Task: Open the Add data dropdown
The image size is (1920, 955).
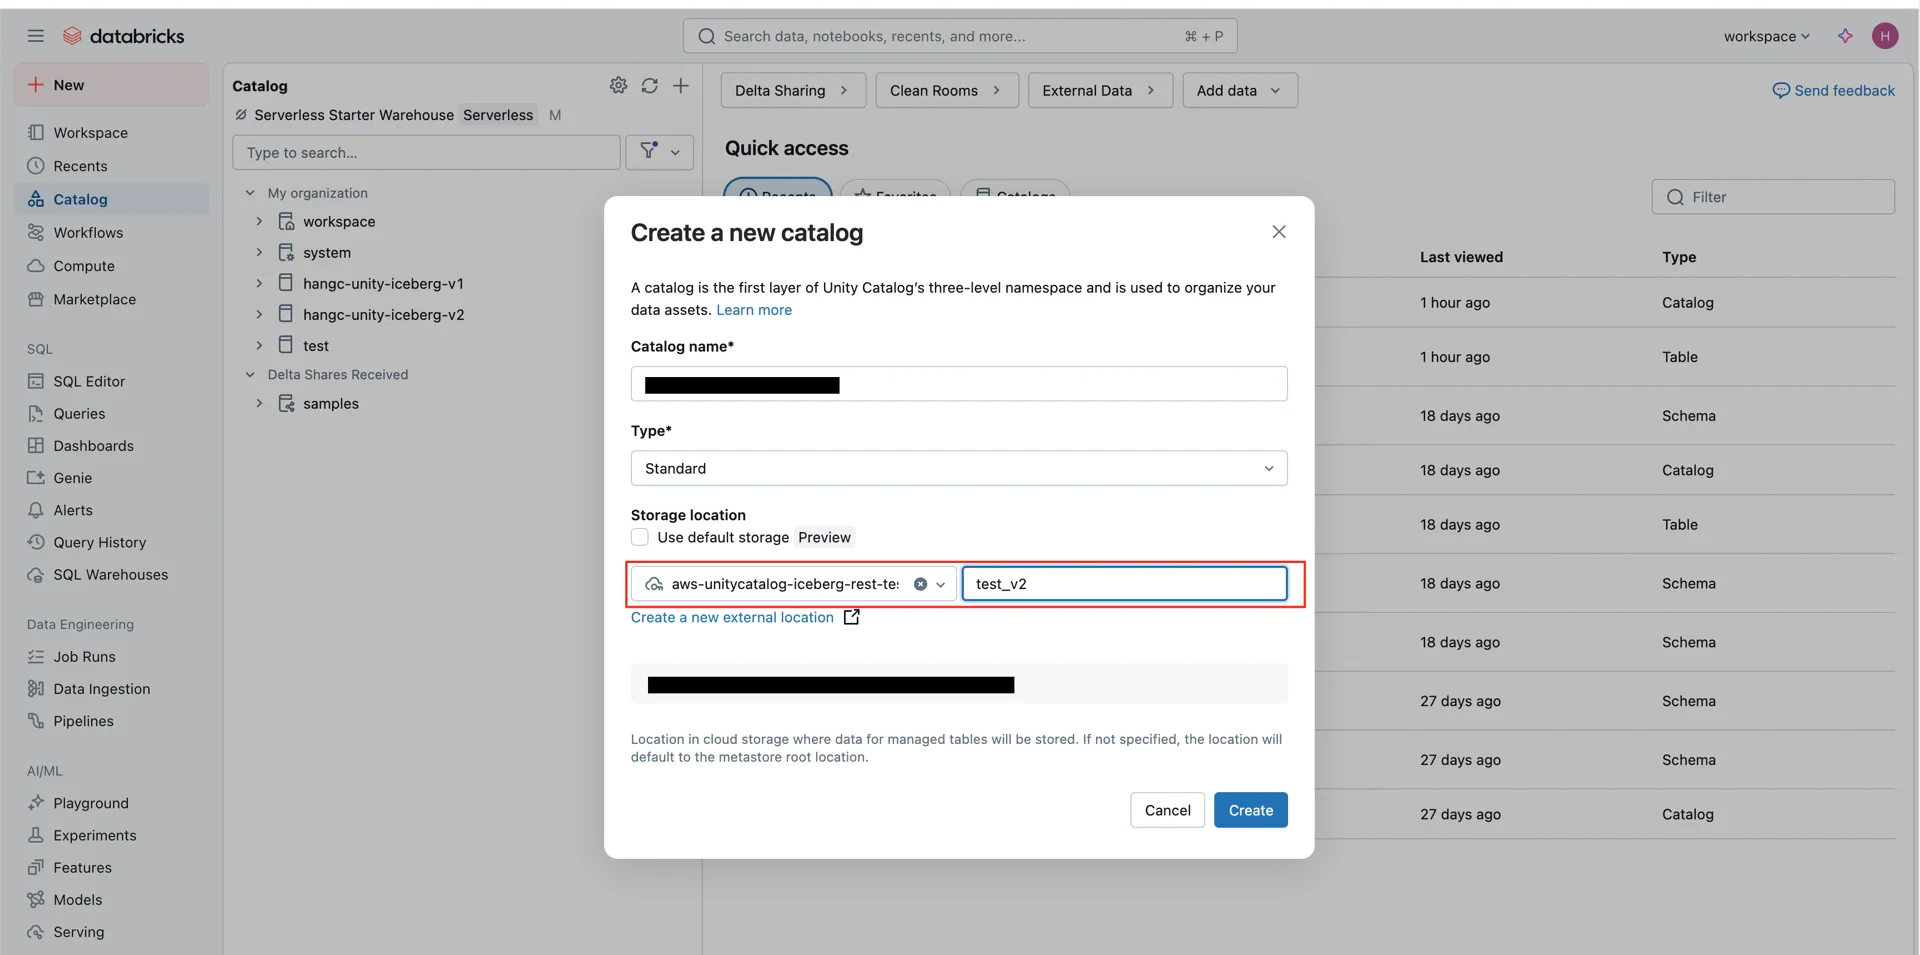Action: tap(1240, 90)
